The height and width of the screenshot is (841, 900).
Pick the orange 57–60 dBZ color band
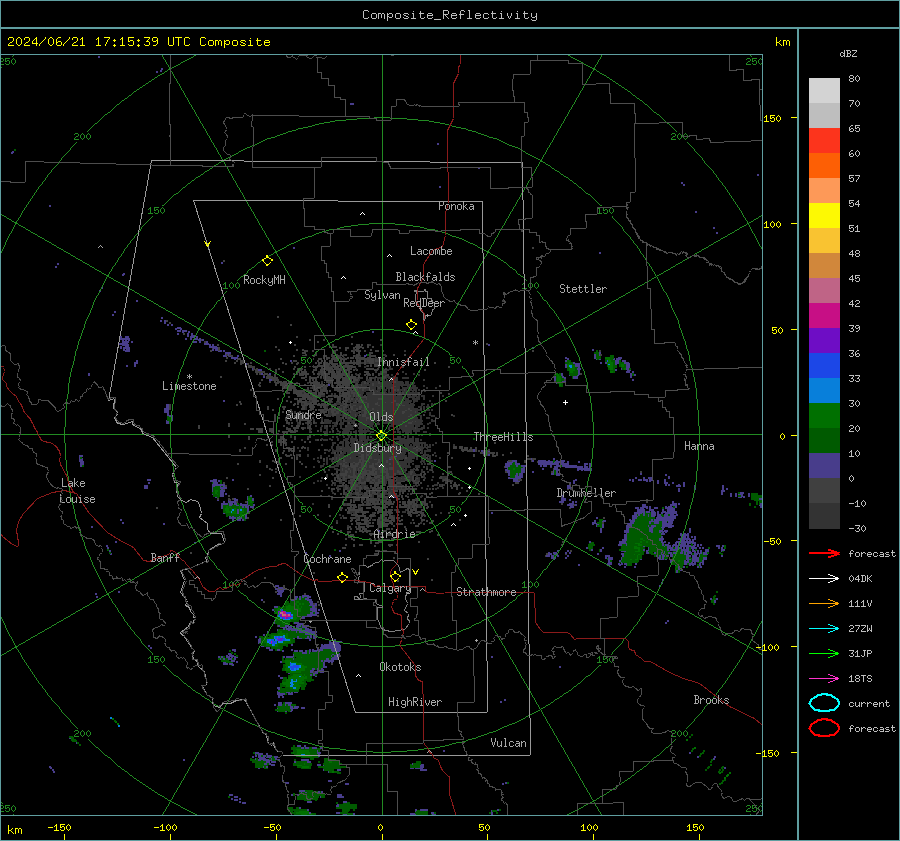[x=824, y=166]
